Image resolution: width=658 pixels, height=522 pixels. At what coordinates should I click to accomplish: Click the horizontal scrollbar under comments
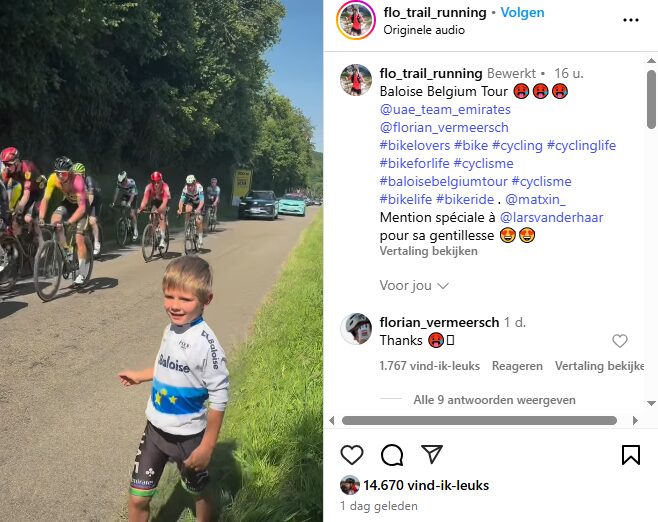coord(479,420)
